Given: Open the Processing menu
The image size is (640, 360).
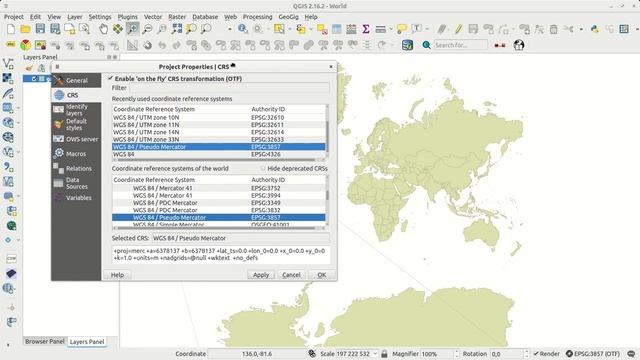Looking at the screenshot, I should [x=257, y=17].
